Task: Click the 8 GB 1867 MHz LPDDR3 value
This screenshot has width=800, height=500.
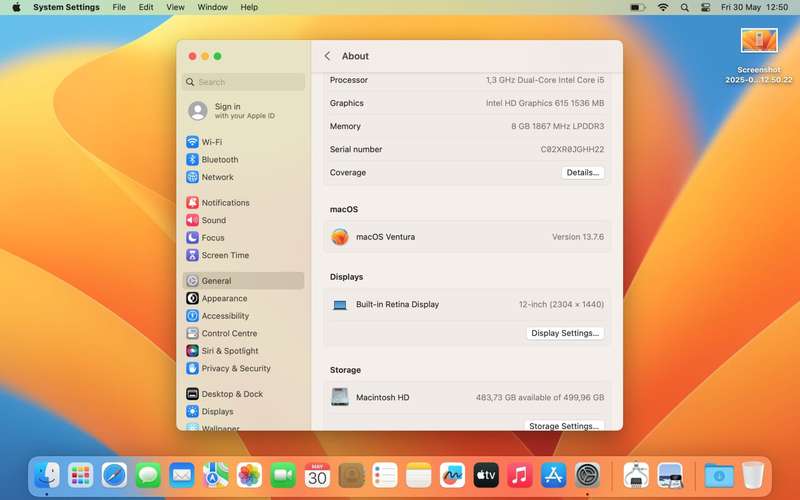Action: [557, 126]
